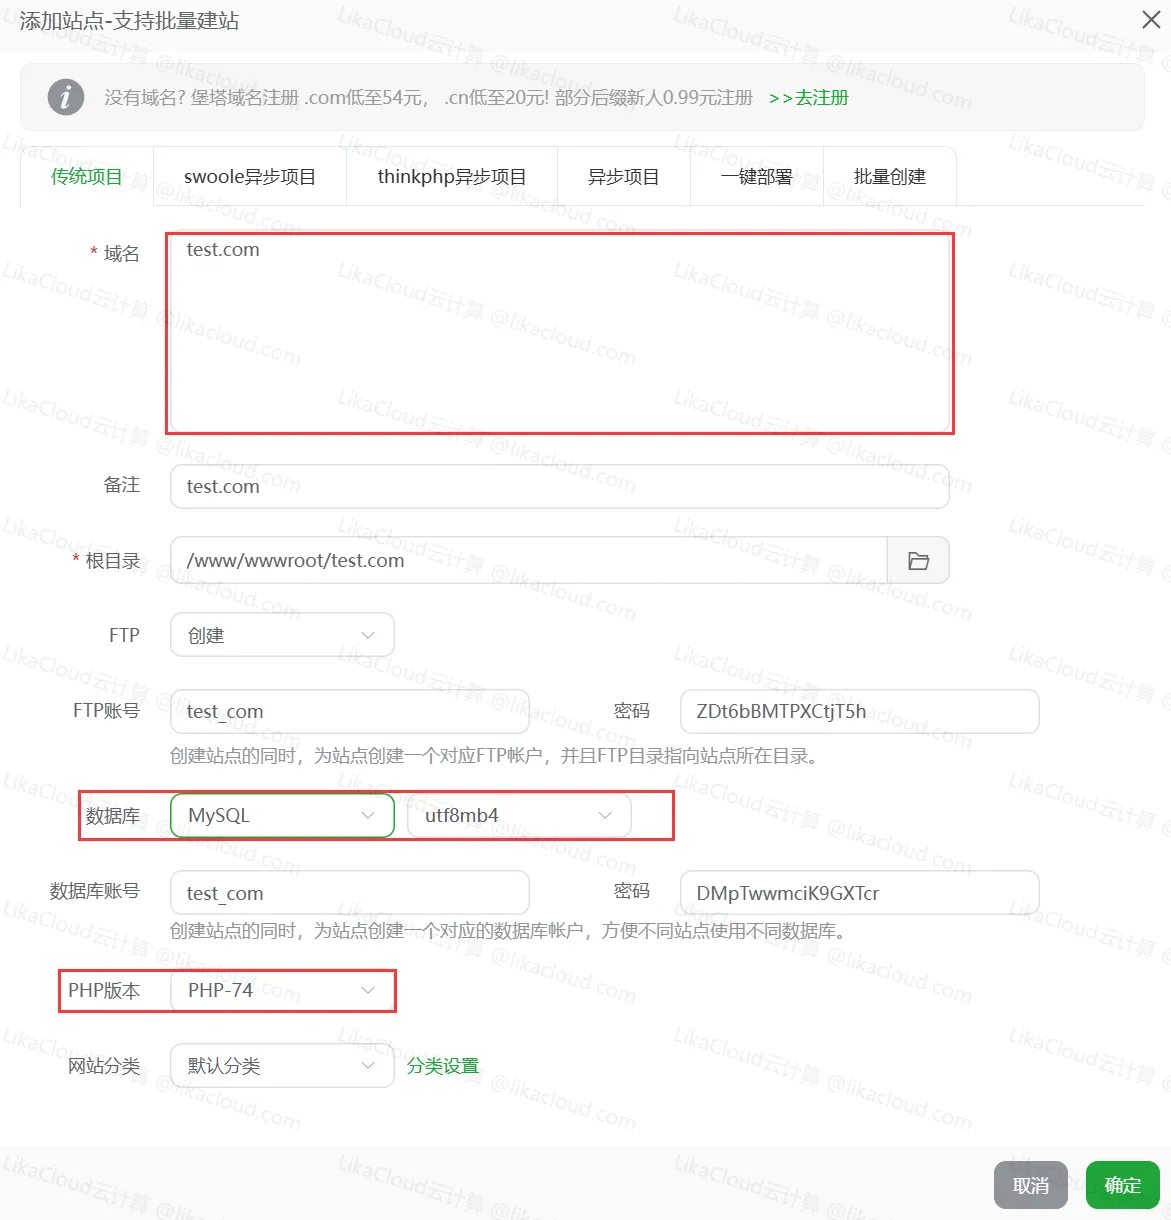This screenshot has width=1171, height=1220.
Task: Switch to the swoole异步项目 tab
Action: click(249, 176)
